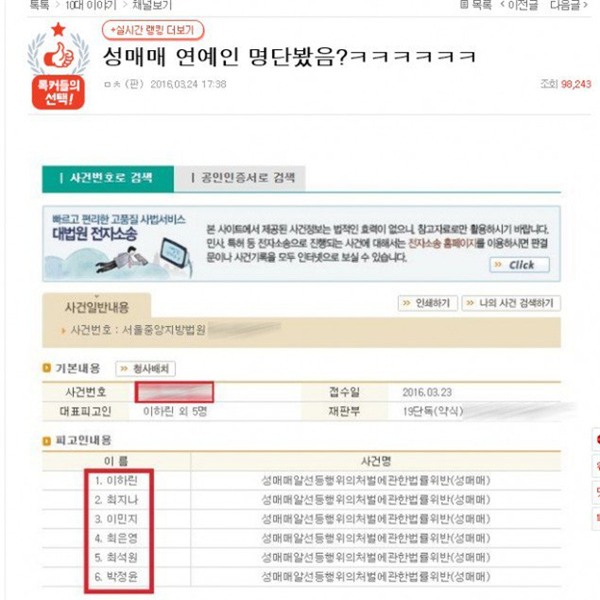Click the orange icon beside 기본내용
Image resolution: width=600 pixels, height=600 pixels.
tap(47, 368)
